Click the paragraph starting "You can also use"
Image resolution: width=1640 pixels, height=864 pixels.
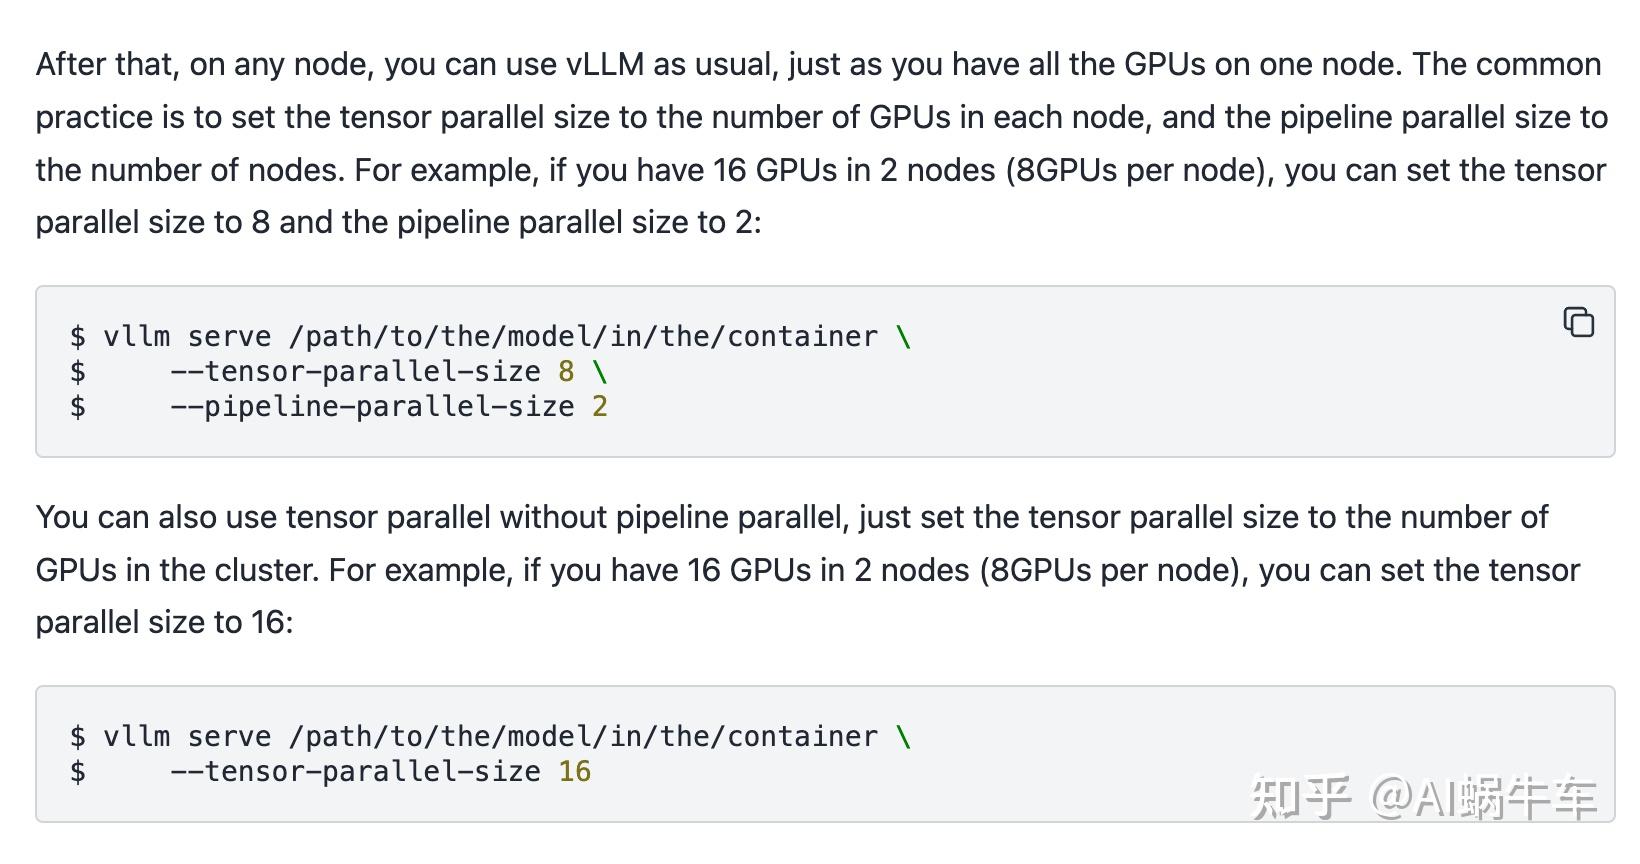790,569
